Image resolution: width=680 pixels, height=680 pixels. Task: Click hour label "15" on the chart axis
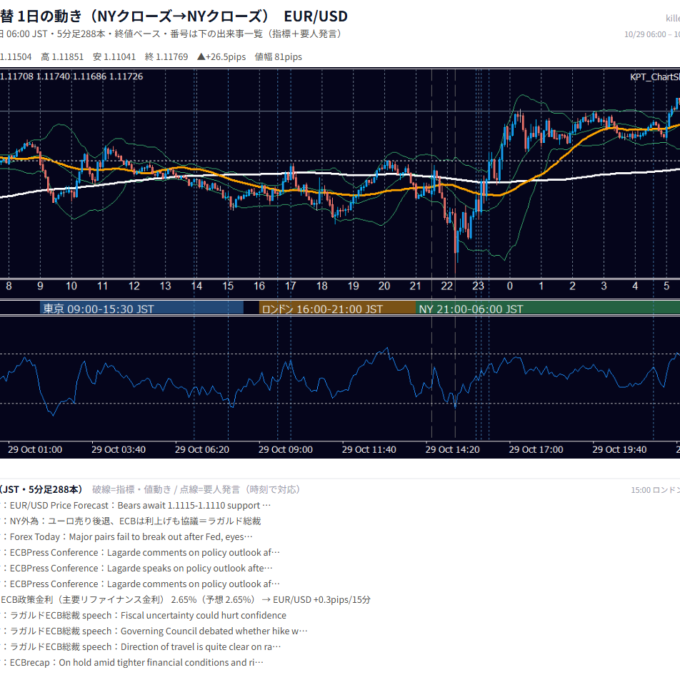pyautogui.click(x=228, y=286)
